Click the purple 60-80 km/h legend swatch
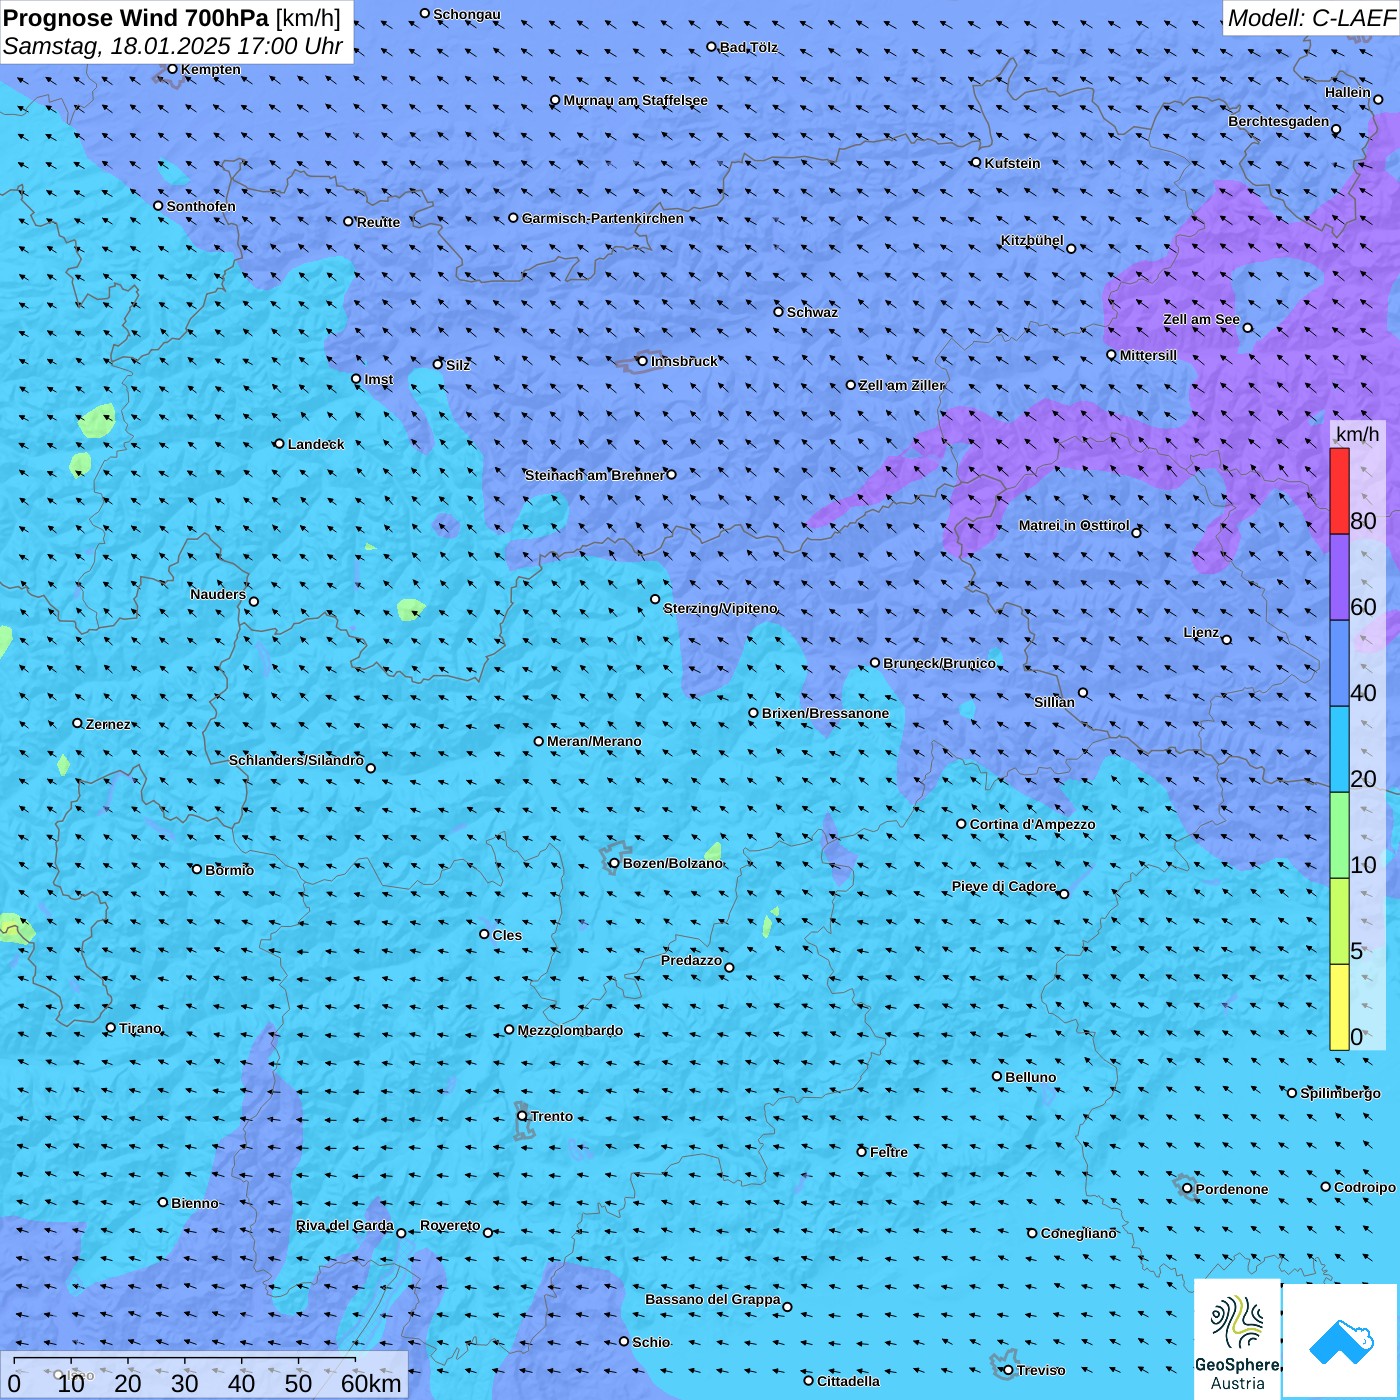The height and width of the screenshot is (1400, 1400). point(1339,577)
